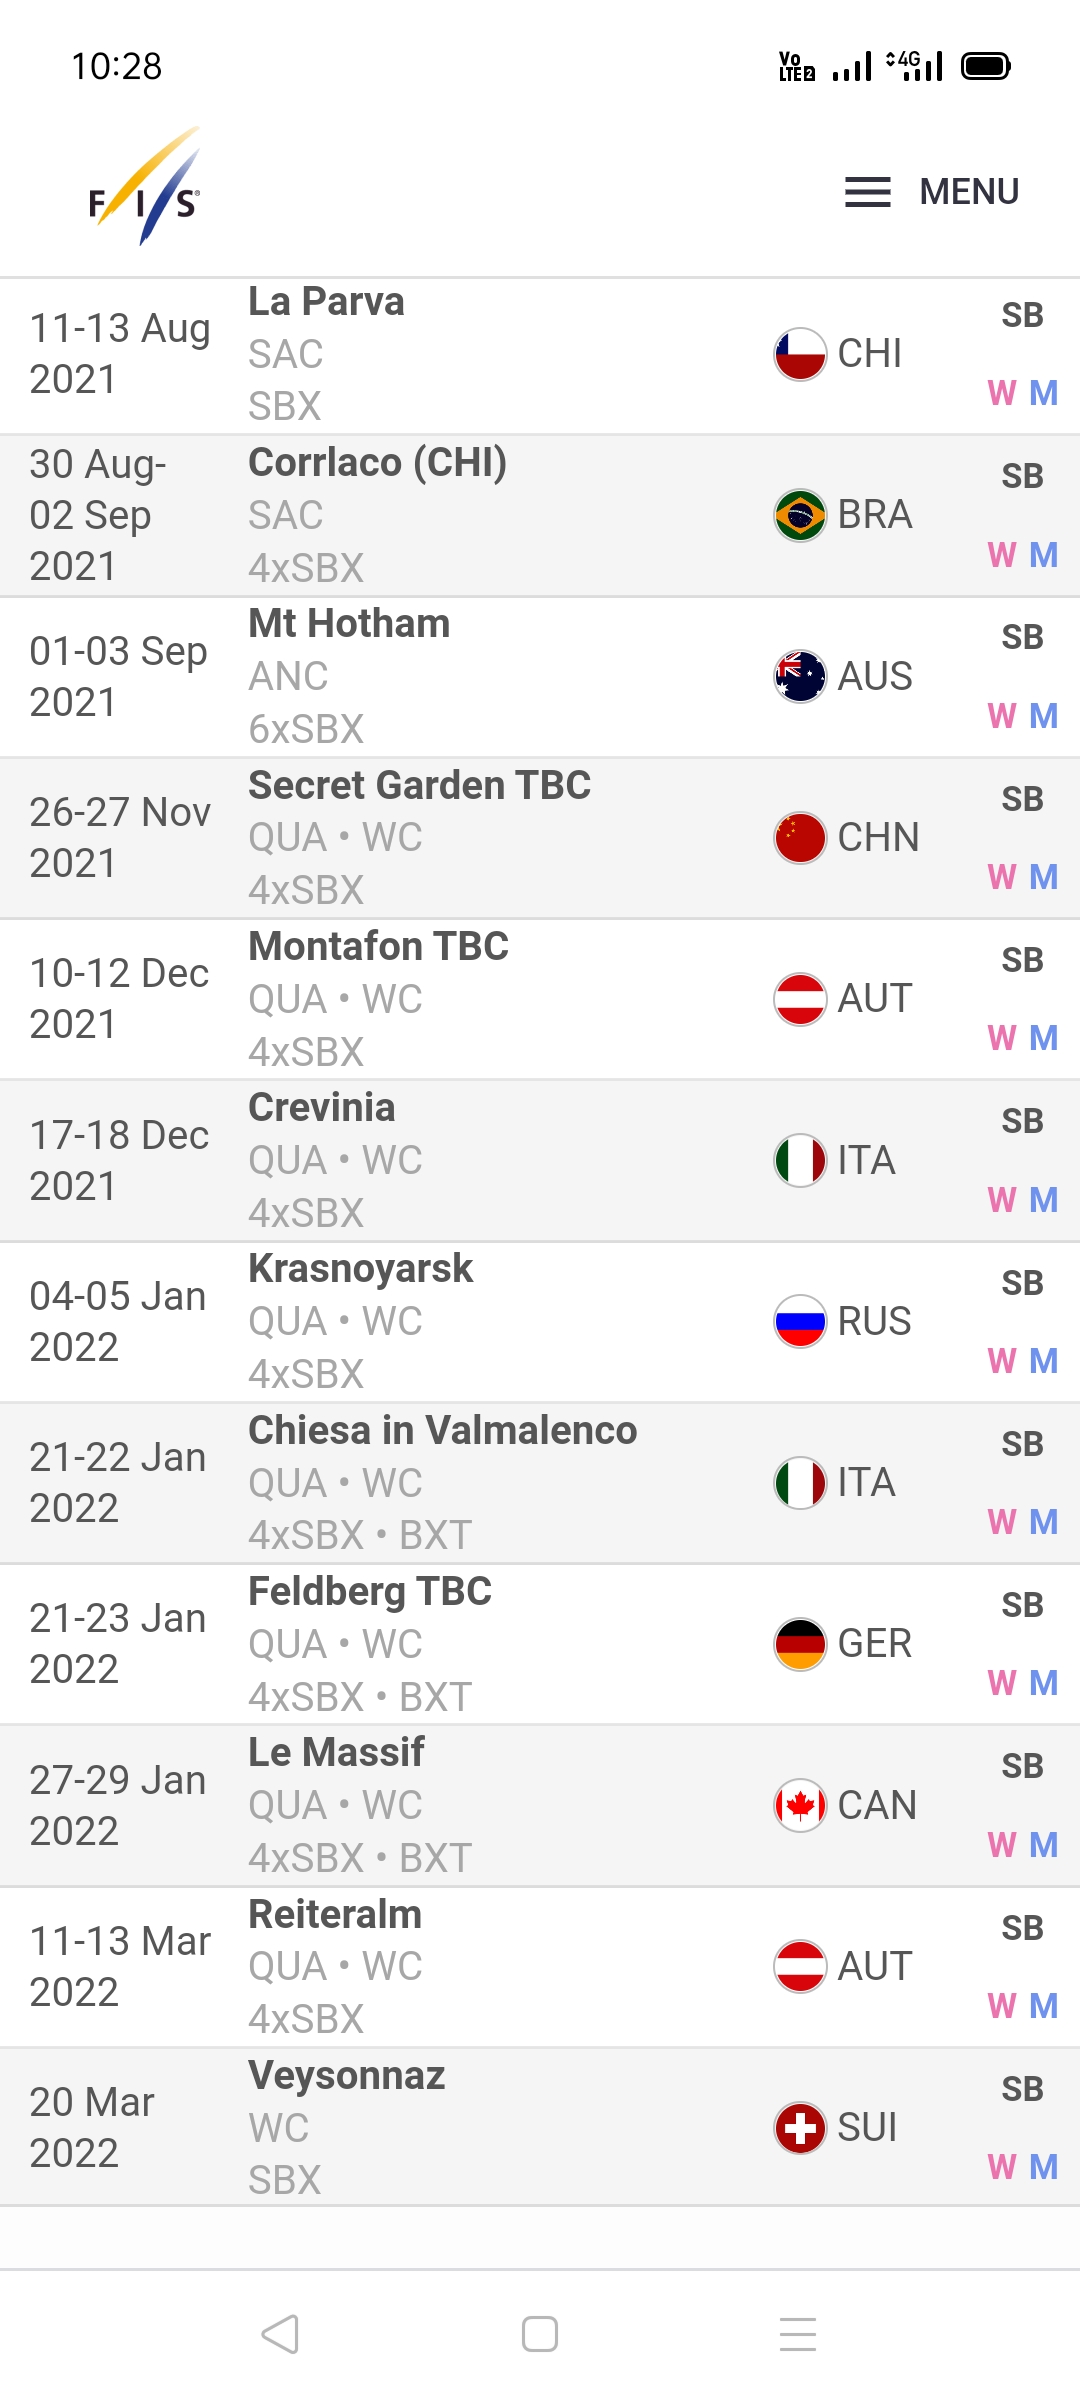Open Android recent apps button
The width and height of the screenshot is (1080, 2400).
tap(798, 2334)
